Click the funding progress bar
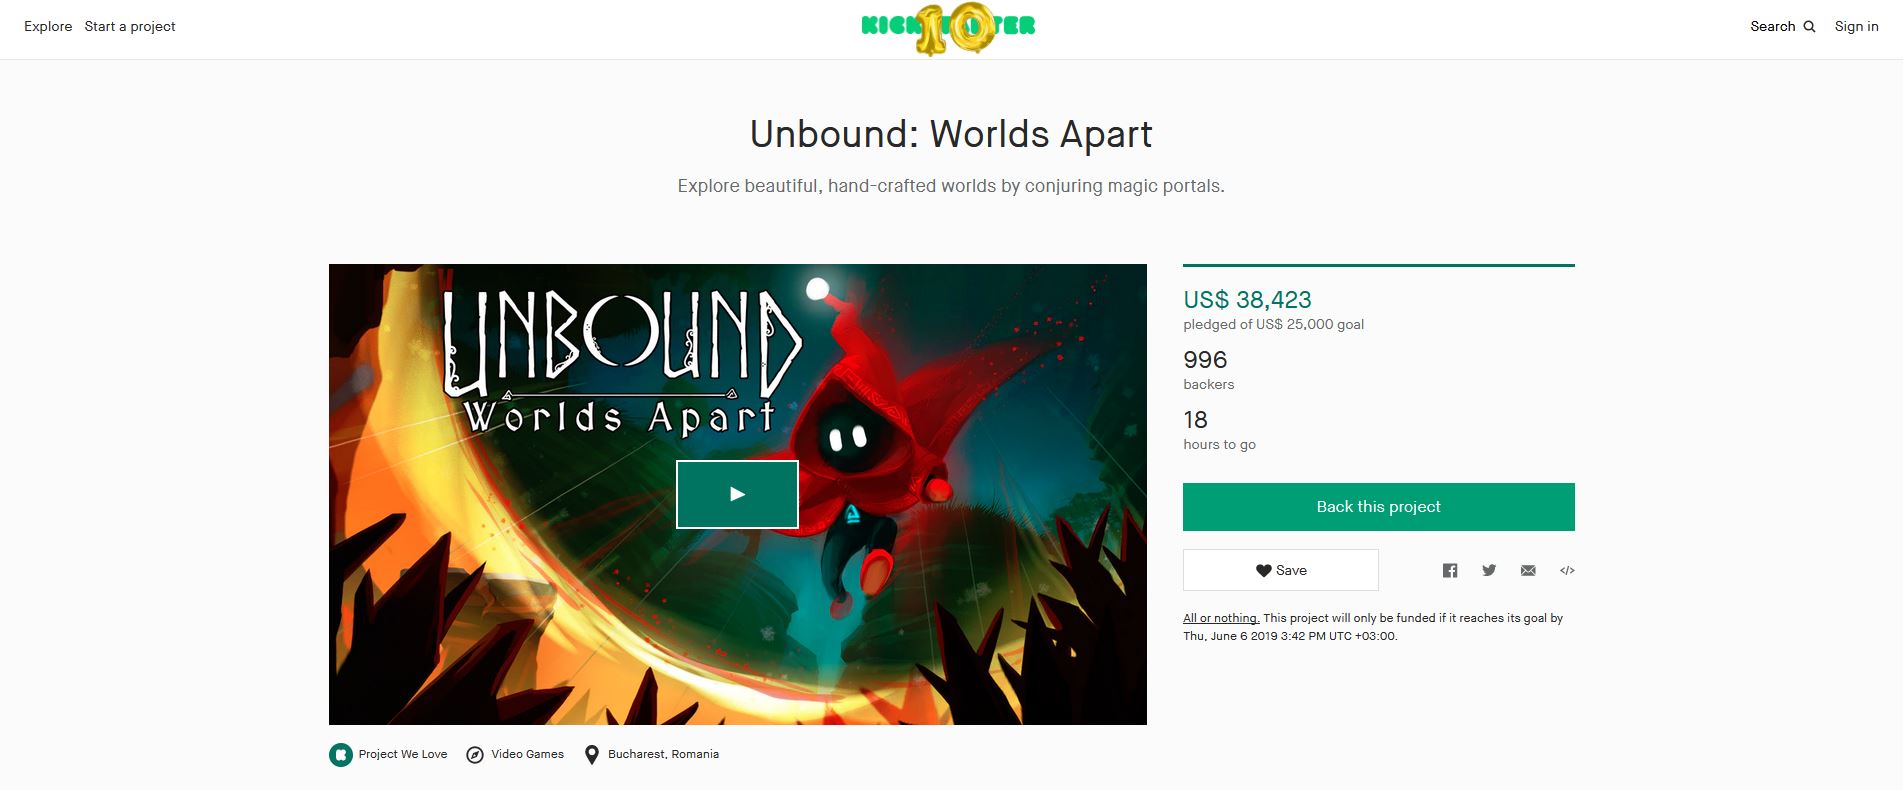 [x=1378, y=266]
